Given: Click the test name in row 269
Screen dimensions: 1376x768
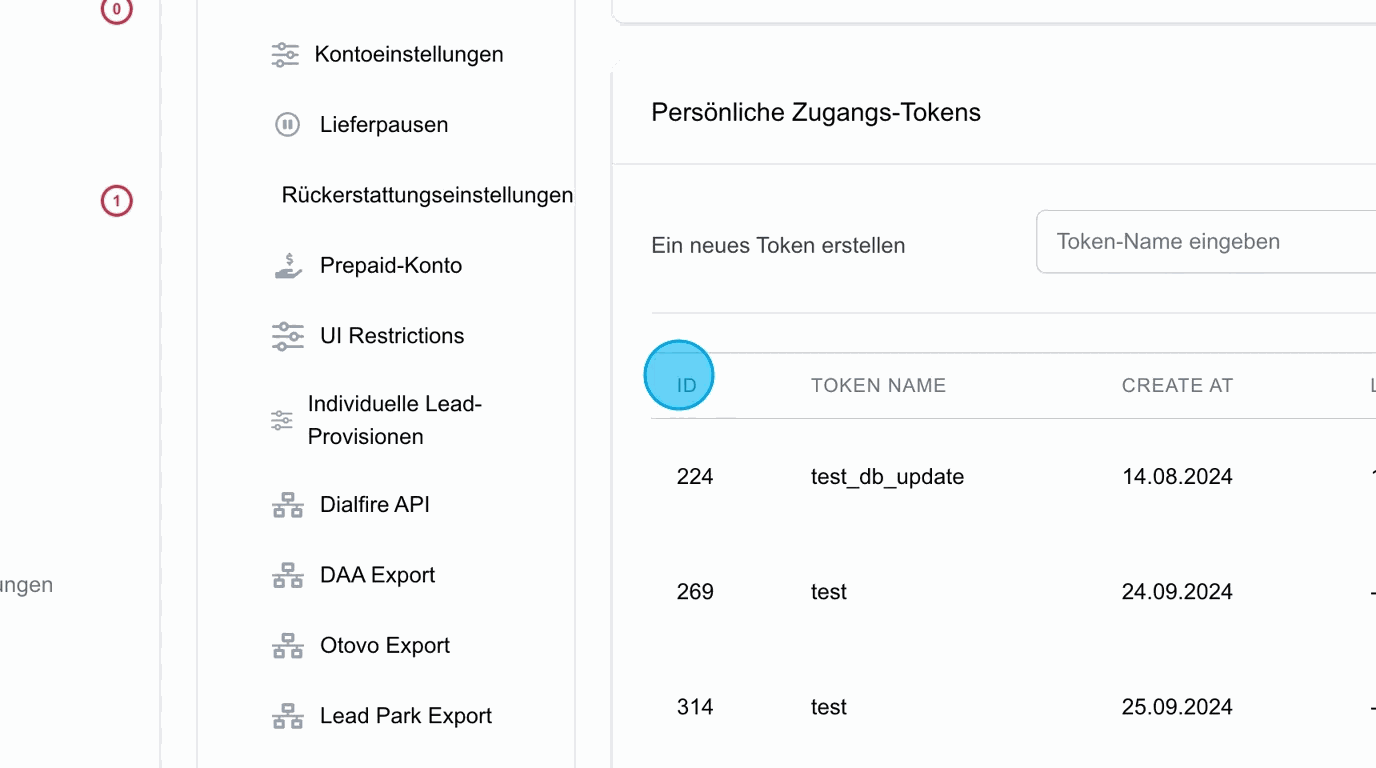Looking at the screenshot, I should [829, 592].
